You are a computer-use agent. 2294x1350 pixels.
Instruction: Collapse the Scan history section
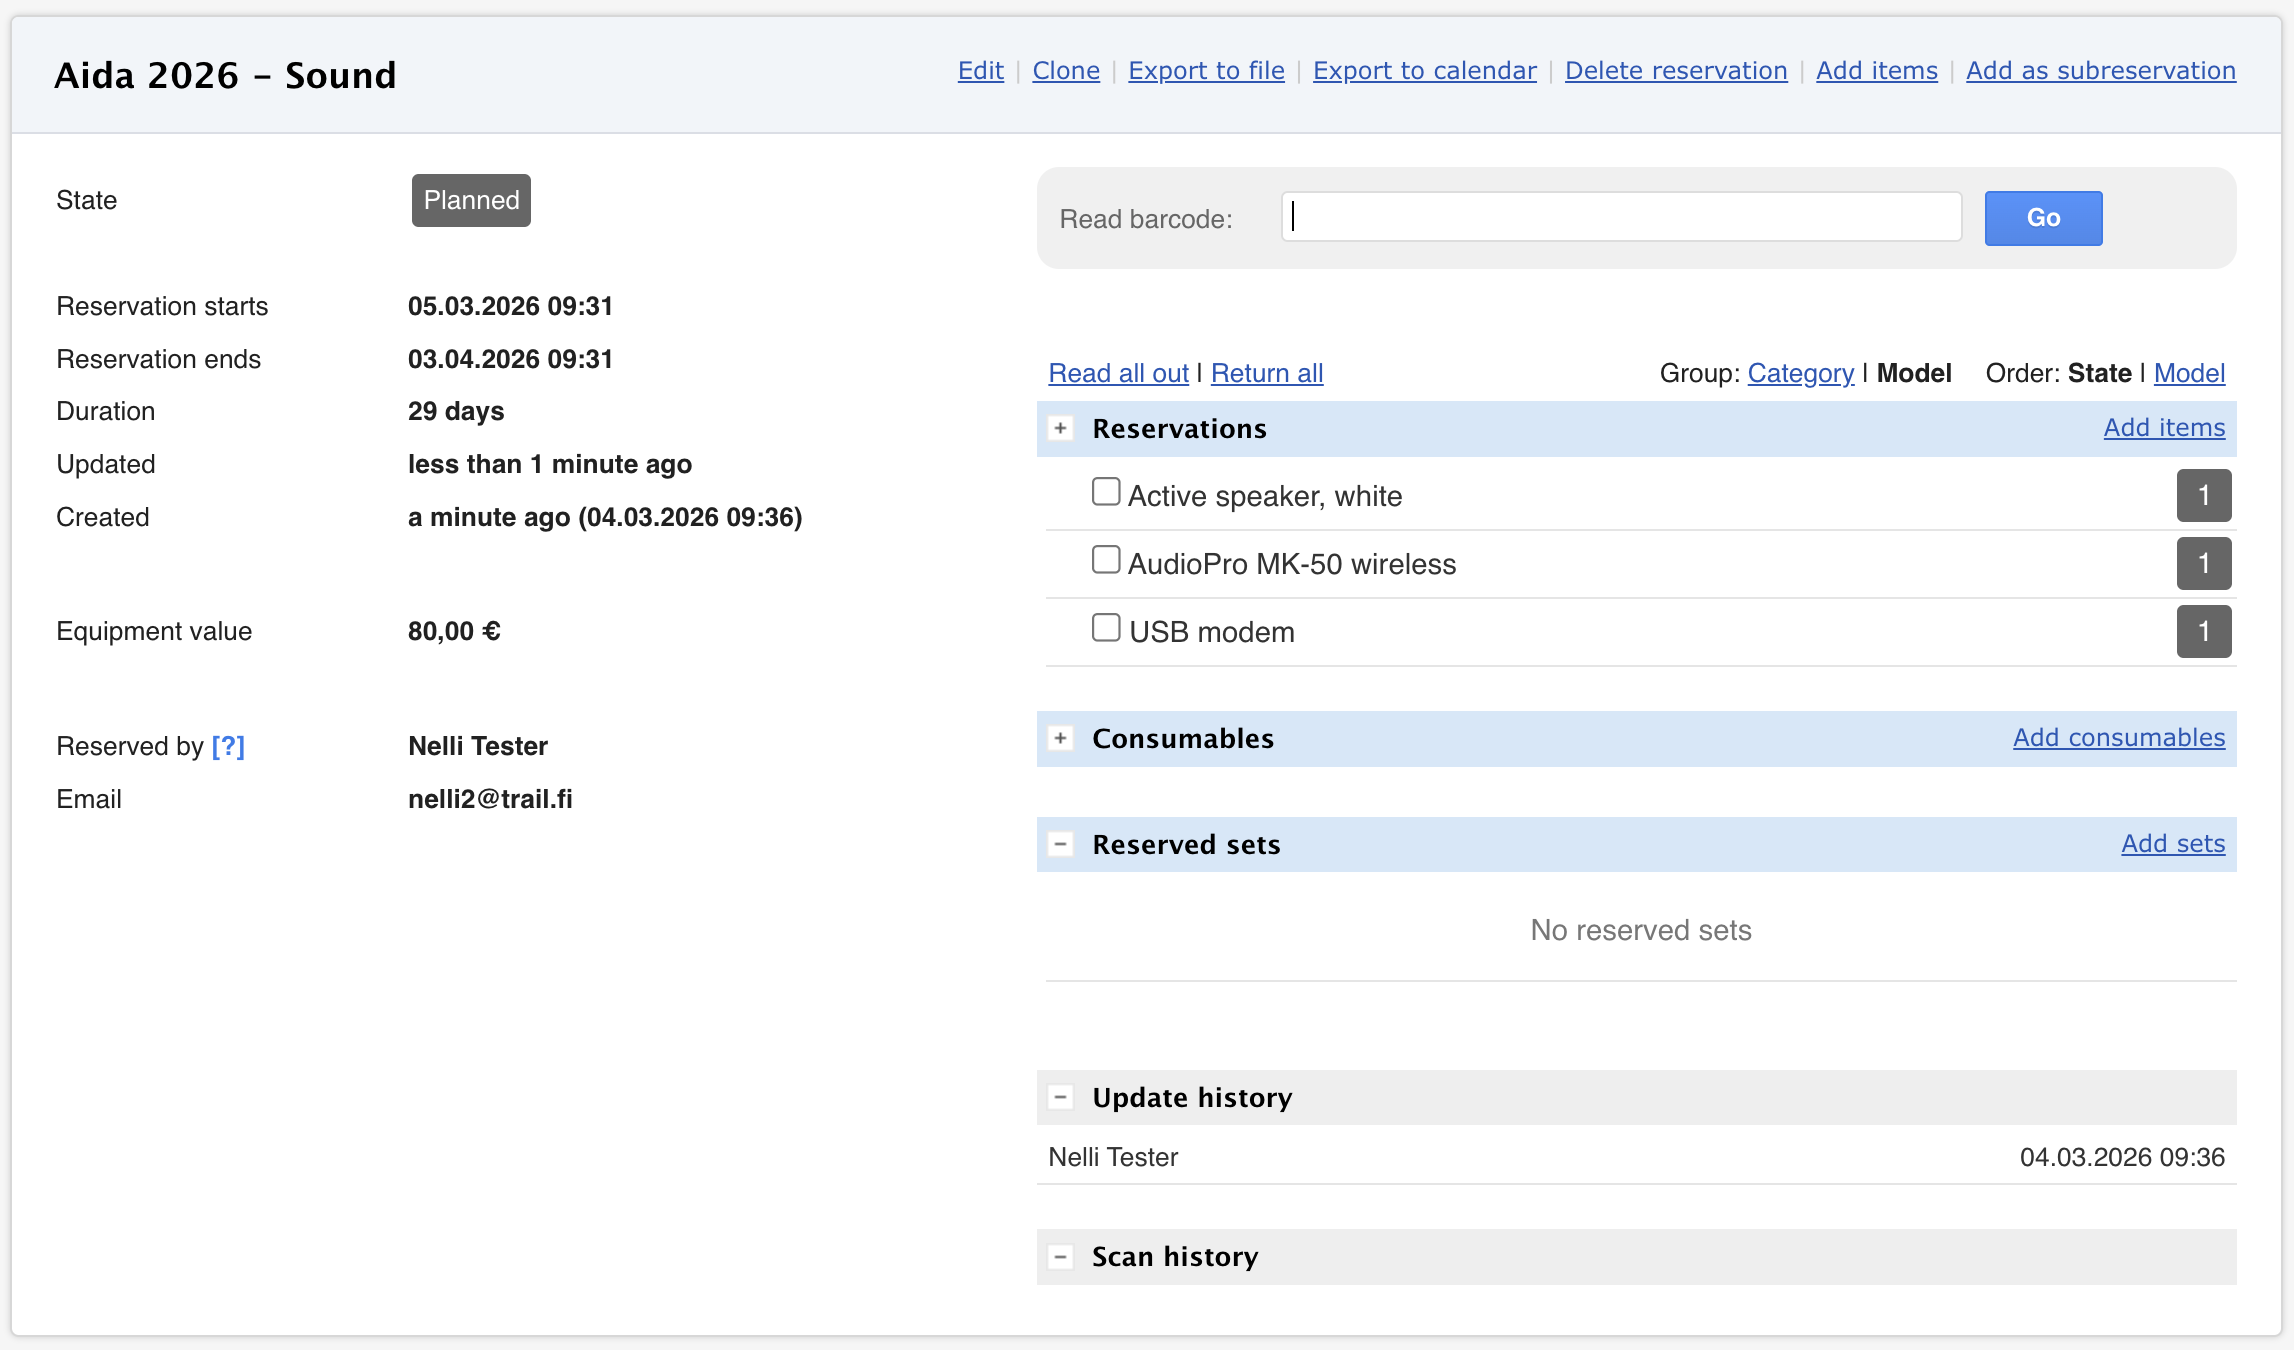(x=1061, y=1257)
